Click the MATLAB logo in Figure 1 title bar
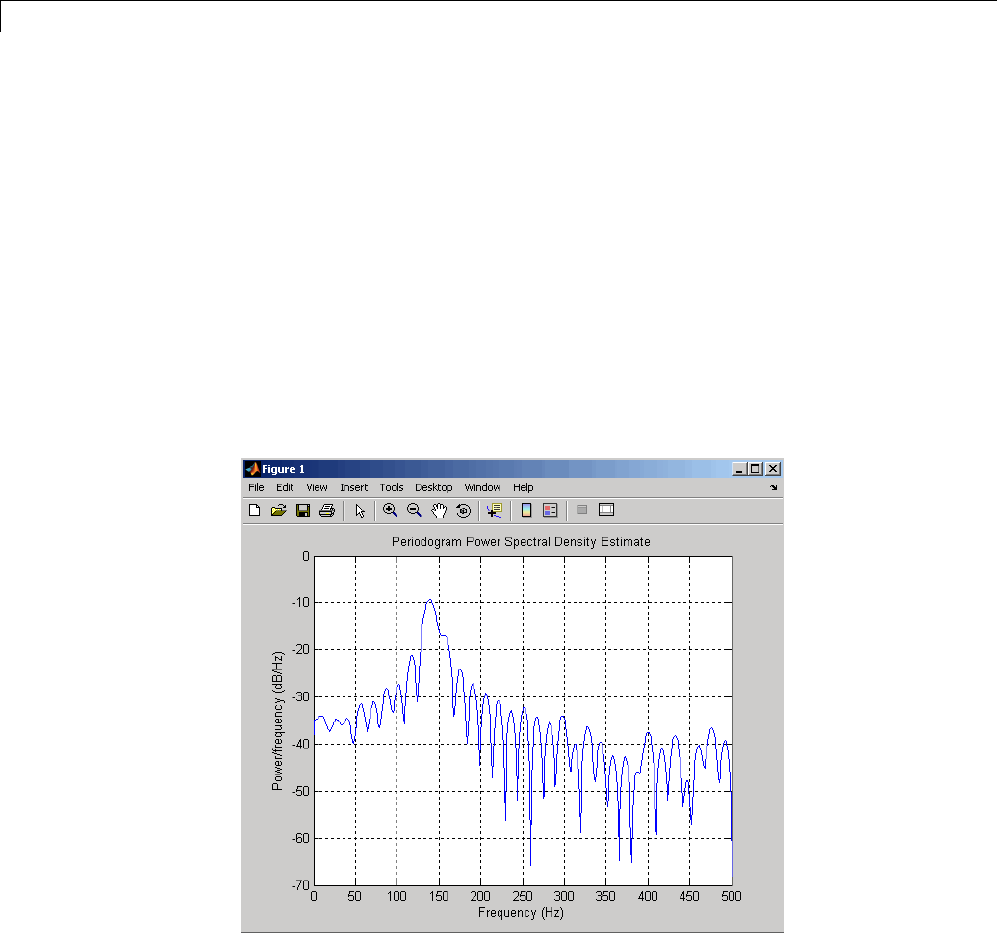 coord(252,469)
